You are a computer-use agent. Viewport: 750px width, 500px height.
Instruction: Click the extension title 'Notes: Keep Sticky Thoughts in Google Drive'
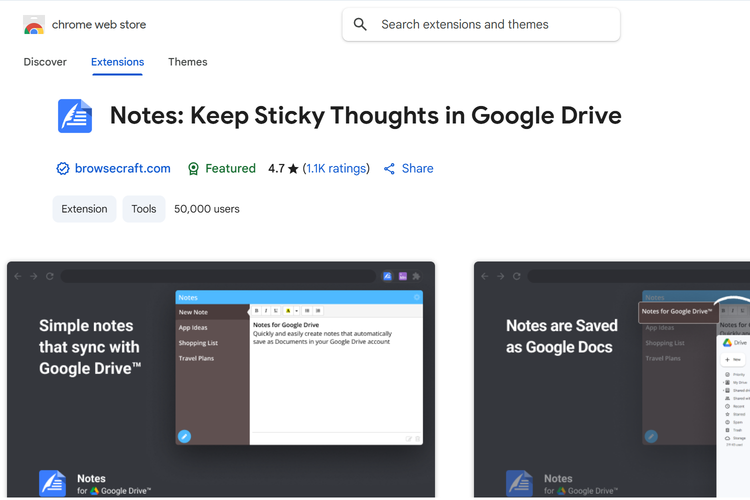tap(365, 116)
